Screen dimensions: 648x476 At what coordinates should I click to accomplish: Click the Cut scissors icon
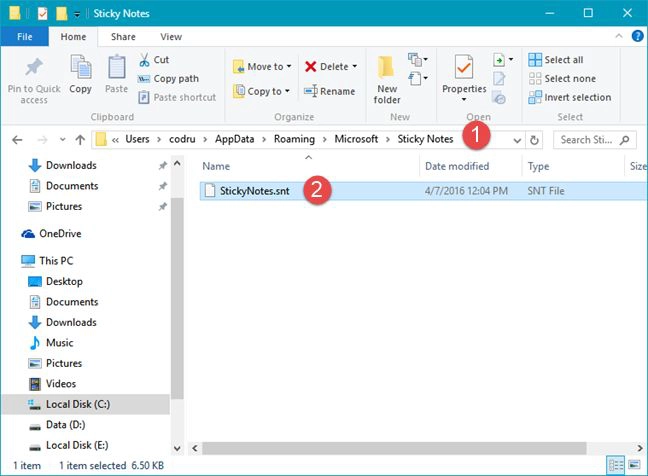pyautogui.click(x=144, y=60)
